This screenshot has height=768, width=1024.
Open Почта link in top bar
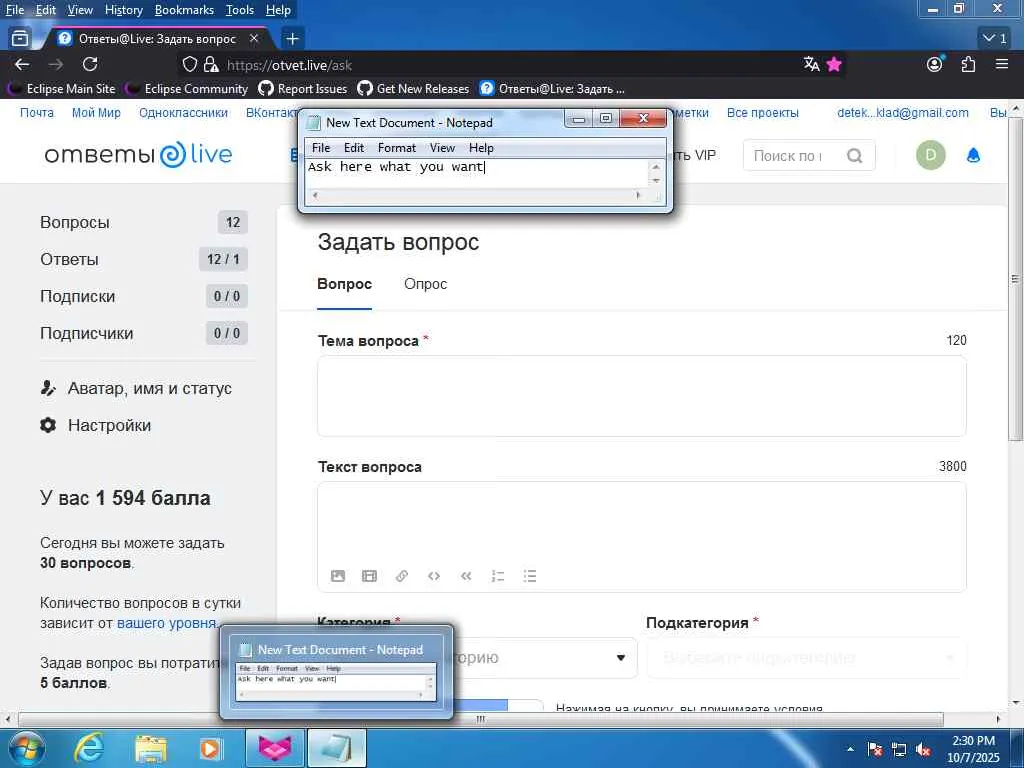click(x=37, y=112)
